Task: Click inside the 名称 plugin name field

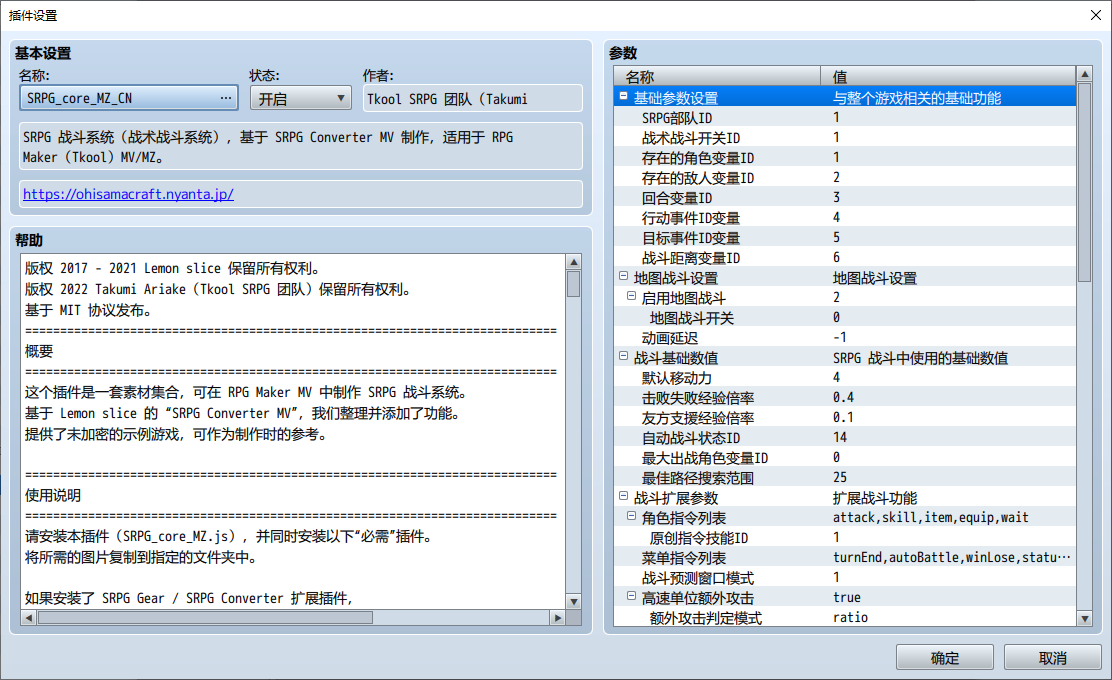Action: [110, 97]
